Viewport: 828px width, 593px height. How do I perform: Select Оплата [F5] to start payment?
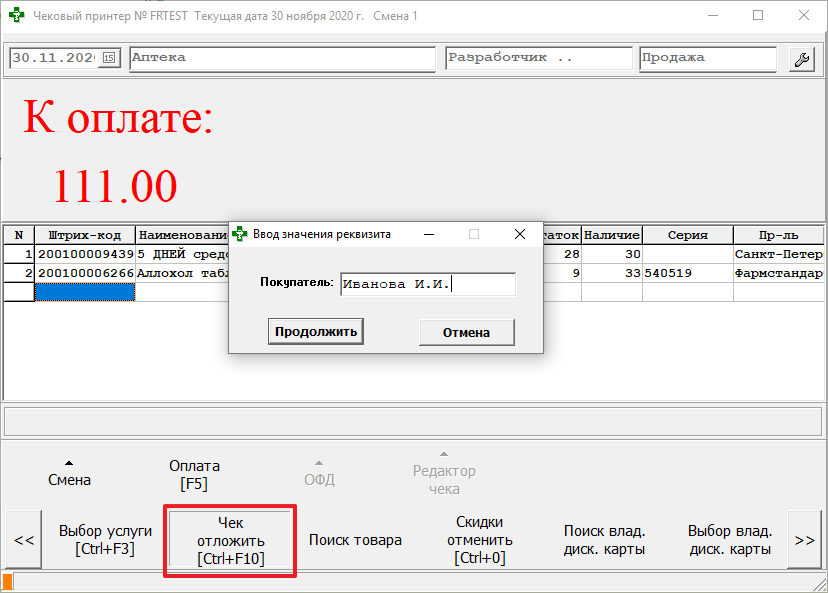pyautogui.click(x=196, y=471)
